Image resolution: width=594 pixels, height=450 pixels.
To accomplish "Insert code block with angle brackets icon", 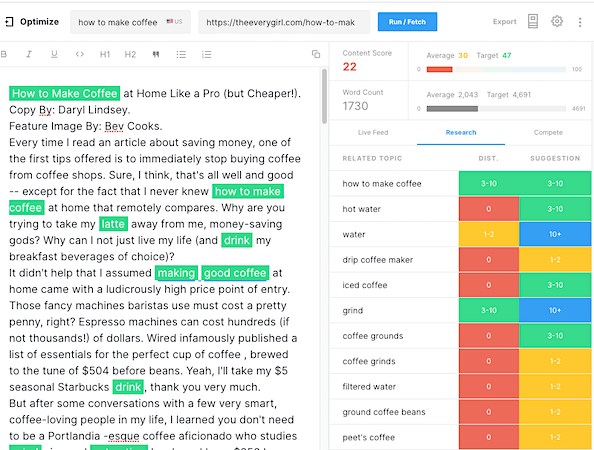I will (x=80, y=55).
